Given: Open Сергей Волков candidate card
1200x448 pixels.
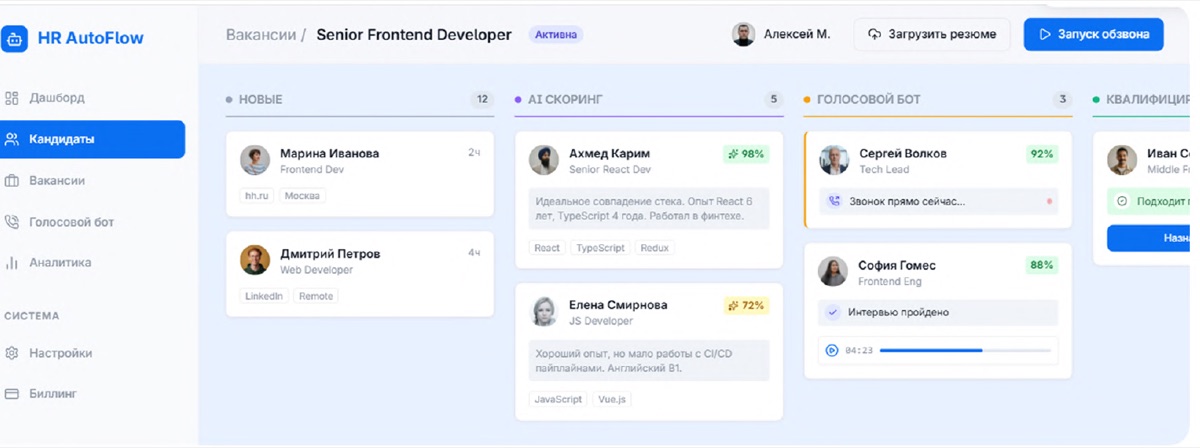Looking at the screenshot, I should [938, 179].
